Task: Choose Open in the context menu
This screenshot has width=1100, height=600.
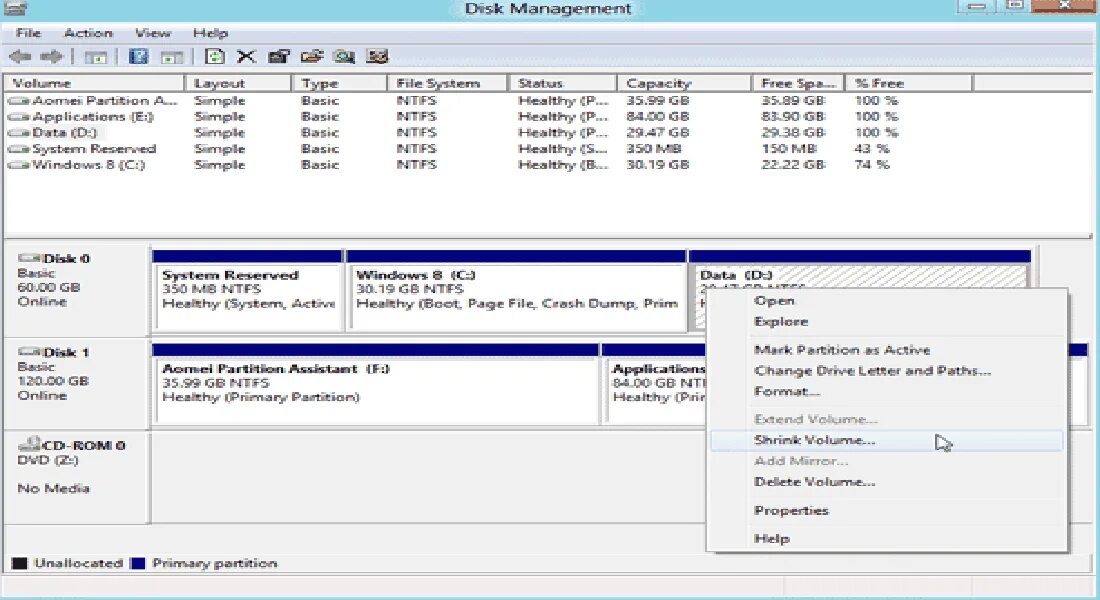Action: click(774, 300)
